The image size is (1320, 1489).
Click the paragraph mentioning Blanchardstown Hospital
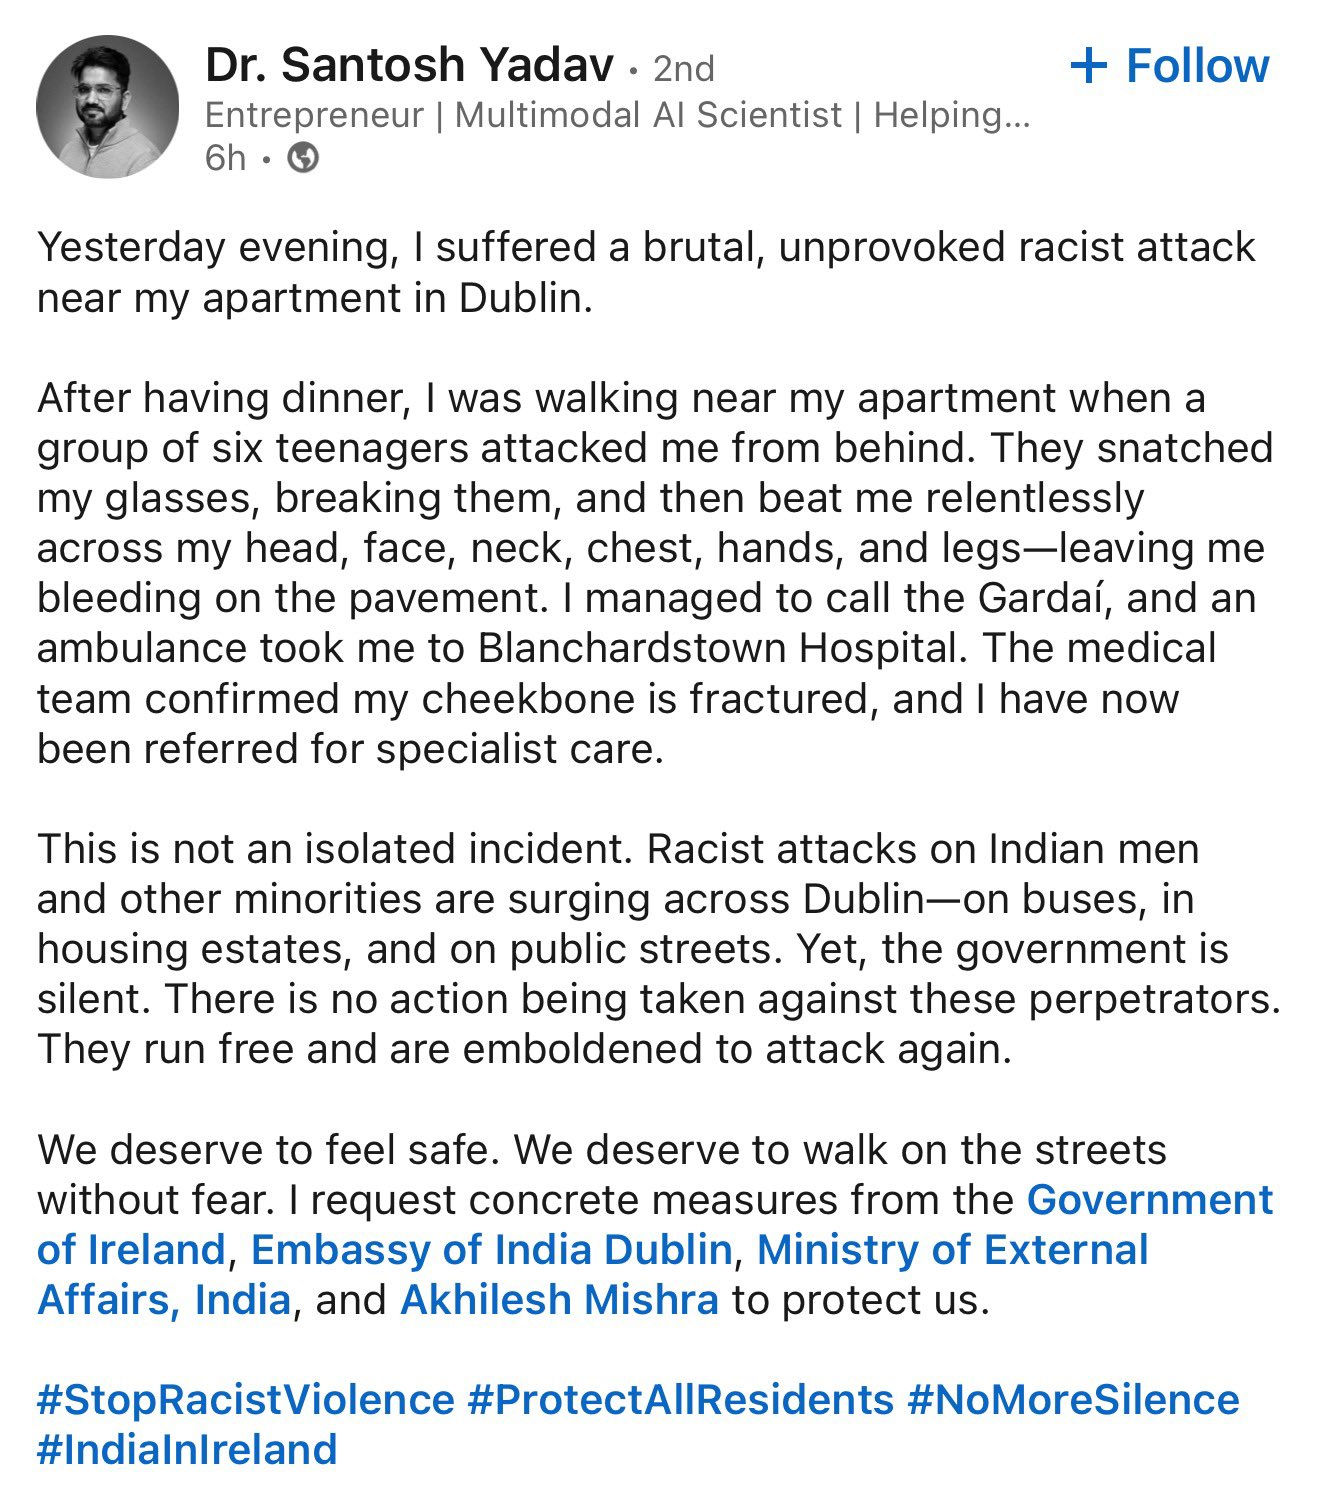tap(655, 574)
